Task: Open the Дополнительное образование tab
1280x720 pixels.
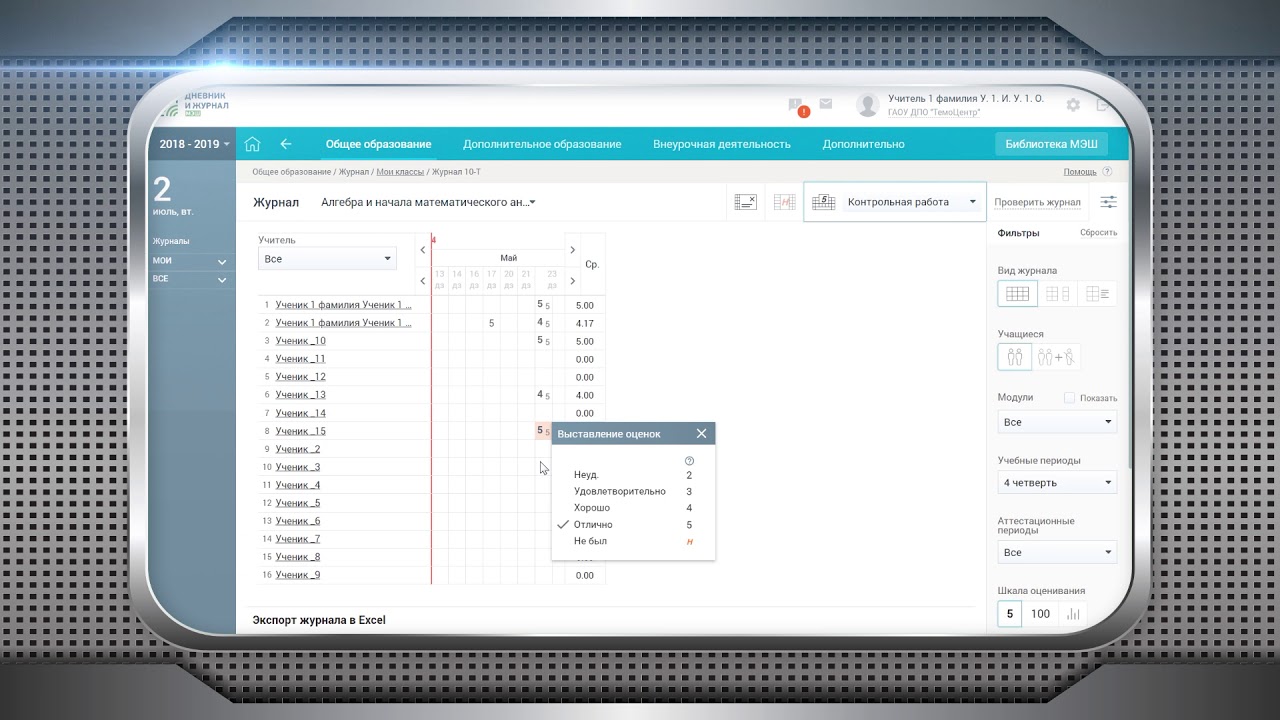Action: (x=542, y=144)
